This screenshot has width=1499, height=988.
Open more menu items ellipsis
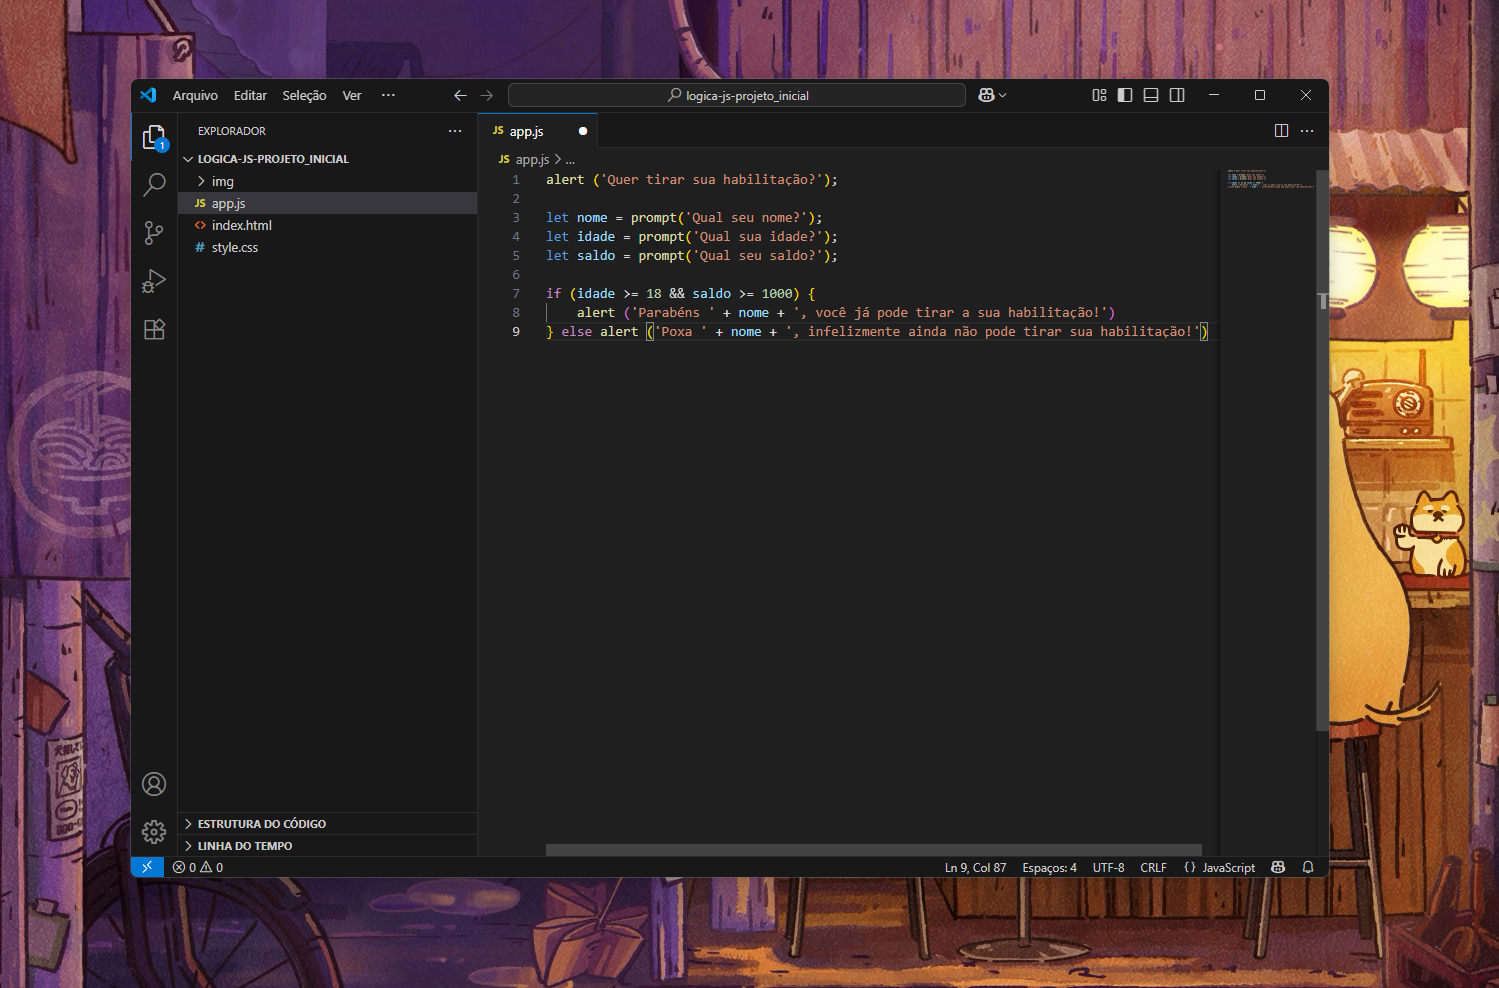pos(388,95)
